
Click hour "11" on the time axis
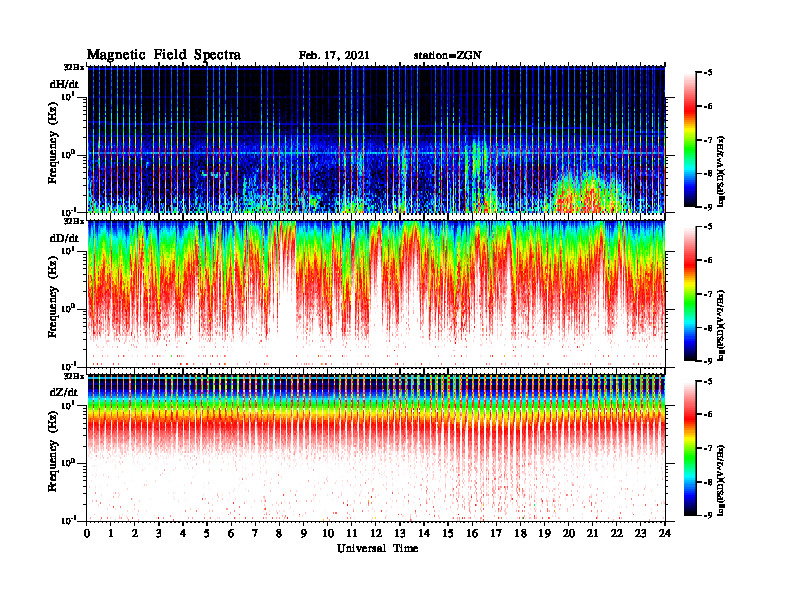pyautogui.click(x=352, y=533)
